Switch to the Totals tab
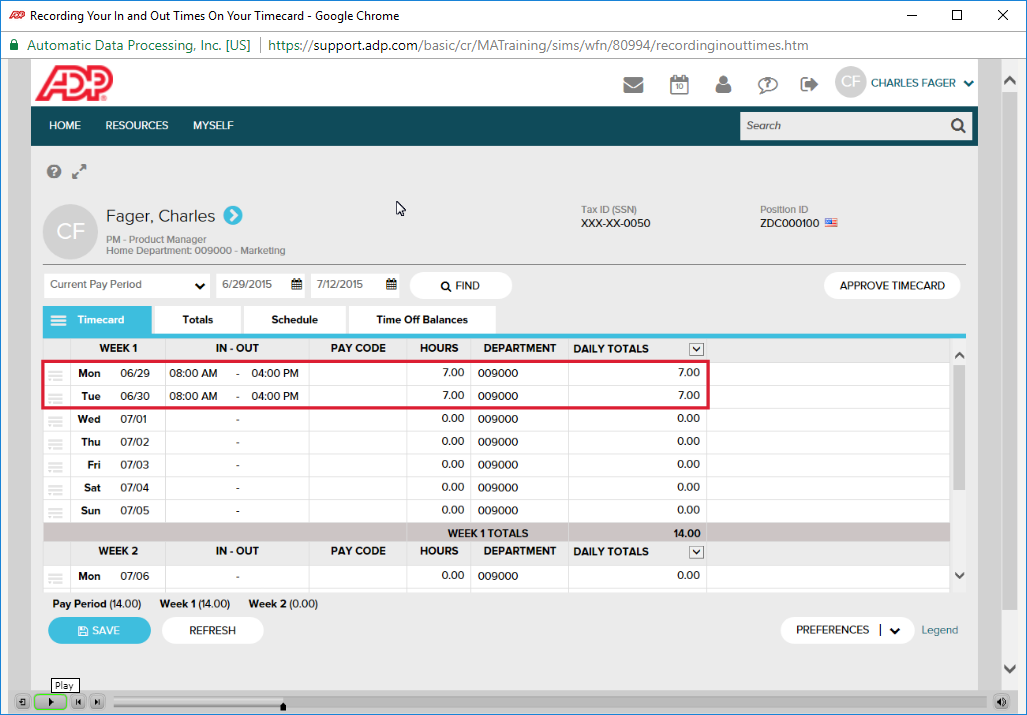Image resolution: width=1027 pixels, height=715 pixels. pos(198,320)
